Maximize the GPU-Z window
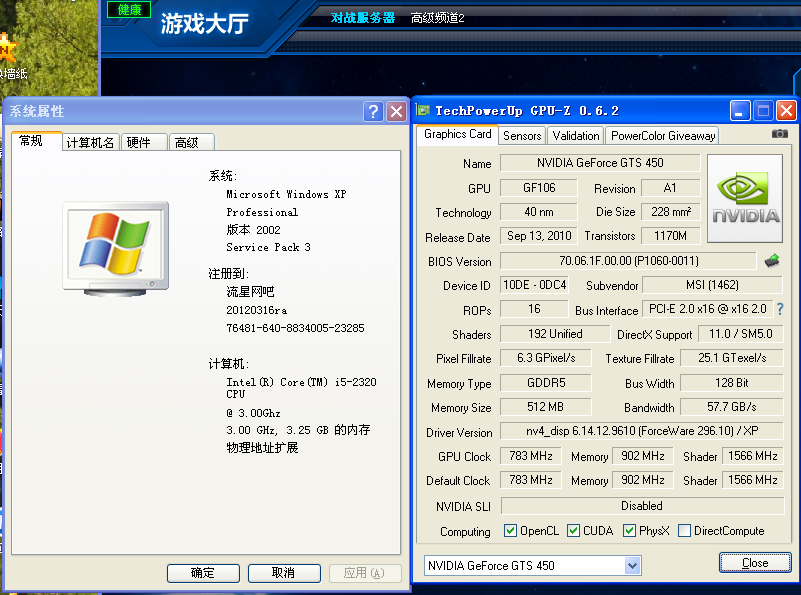The width and height of the screenshot is (801, 595). pos(763,110)
